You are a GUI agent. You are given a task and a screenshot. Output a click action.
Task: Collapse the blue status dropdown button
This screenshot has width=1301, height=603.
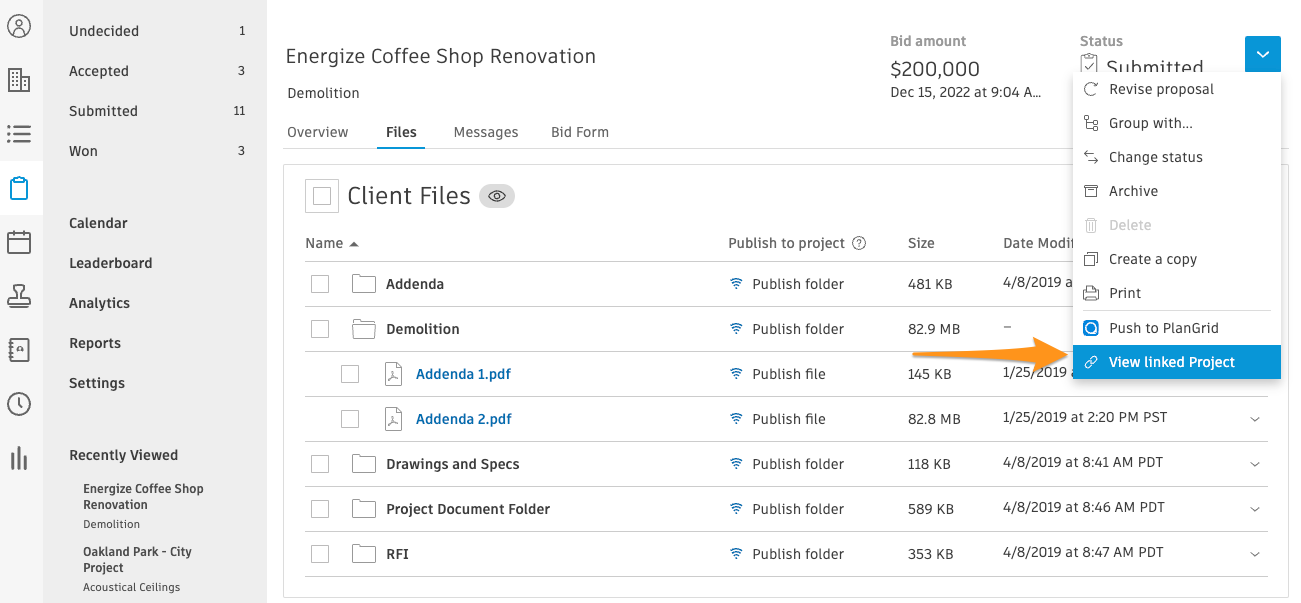(x=1263, y=54)
